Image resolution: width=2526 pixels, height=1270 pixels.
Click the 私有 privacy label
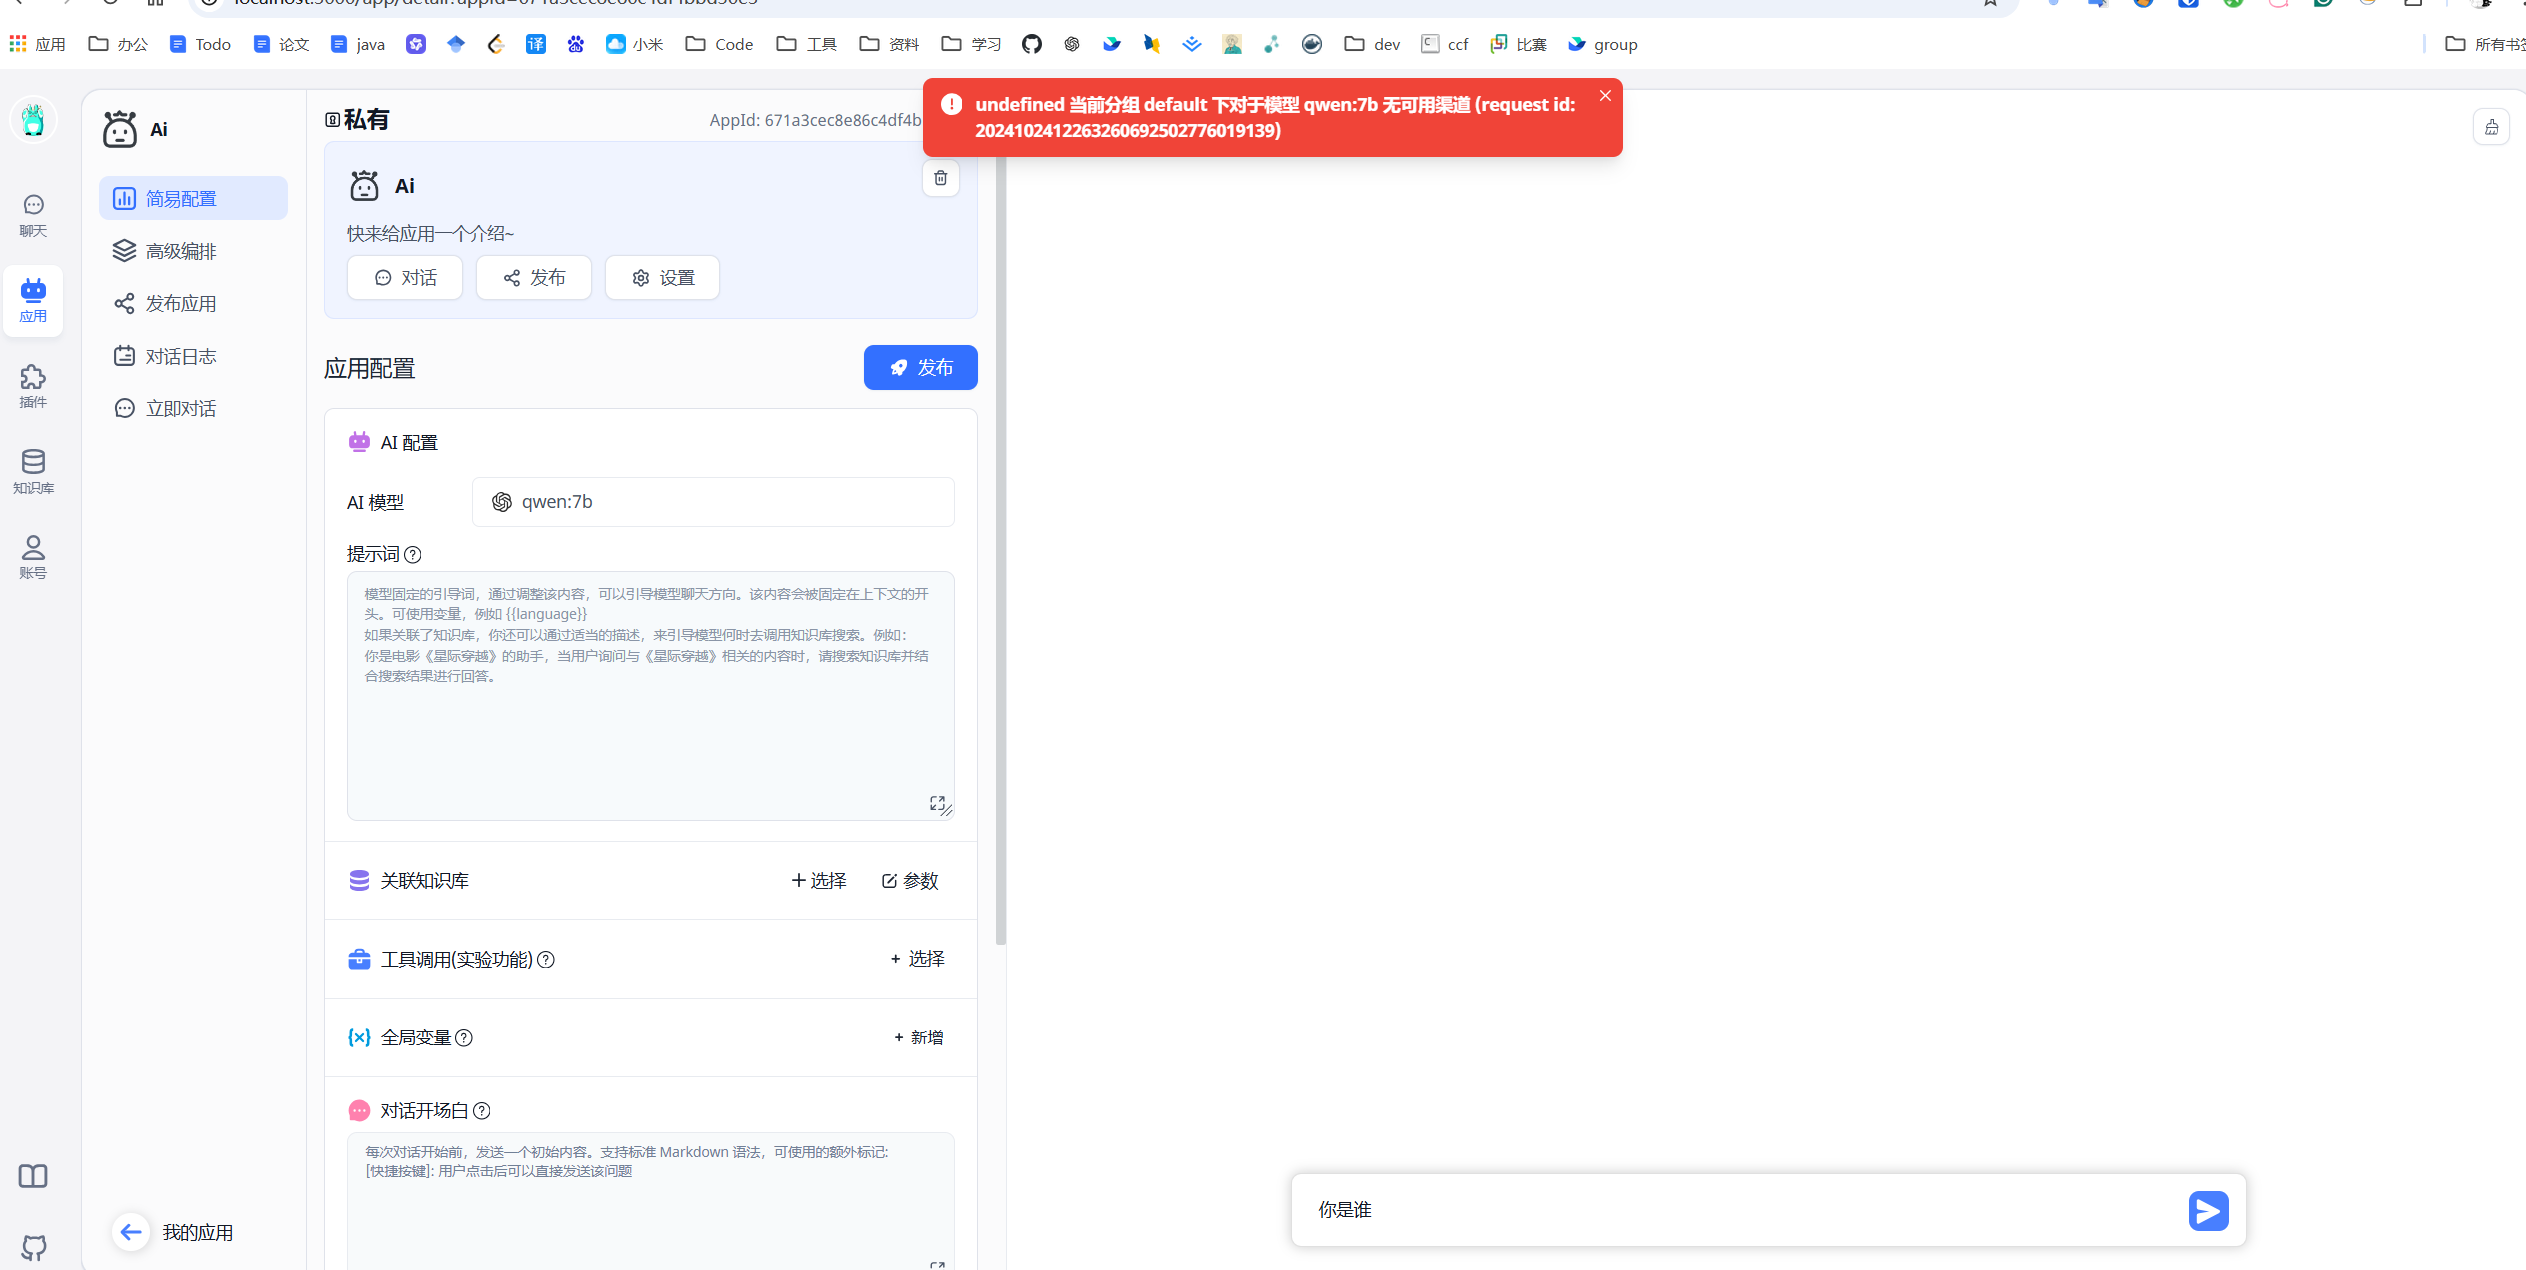click(x=357, y=120)
